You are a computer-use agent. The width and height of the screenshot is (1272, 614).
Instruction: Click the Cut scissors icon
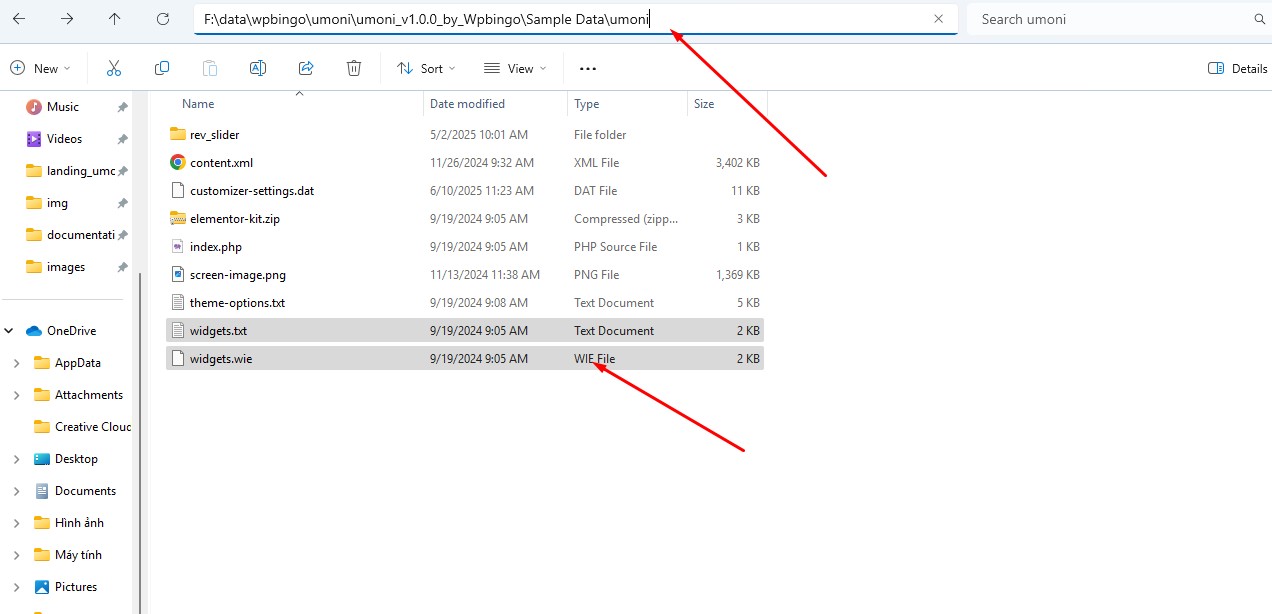(113, 68)
